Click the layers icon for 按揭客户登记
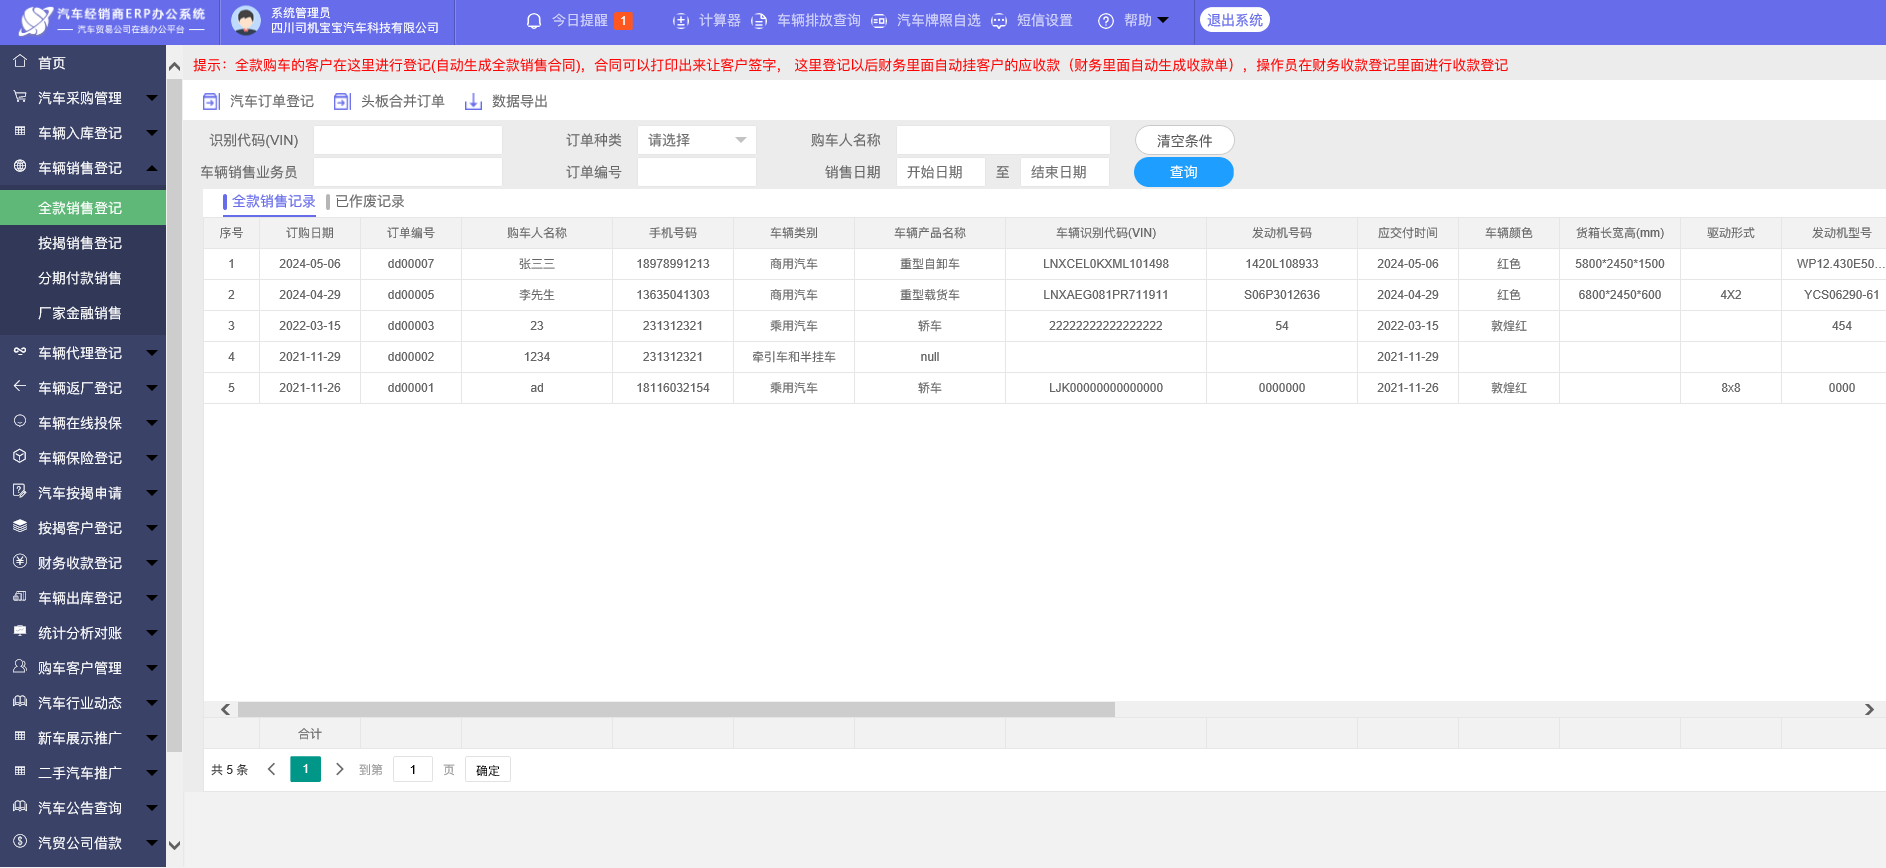This screenshot has height=868, width=1886. [20, 527]
